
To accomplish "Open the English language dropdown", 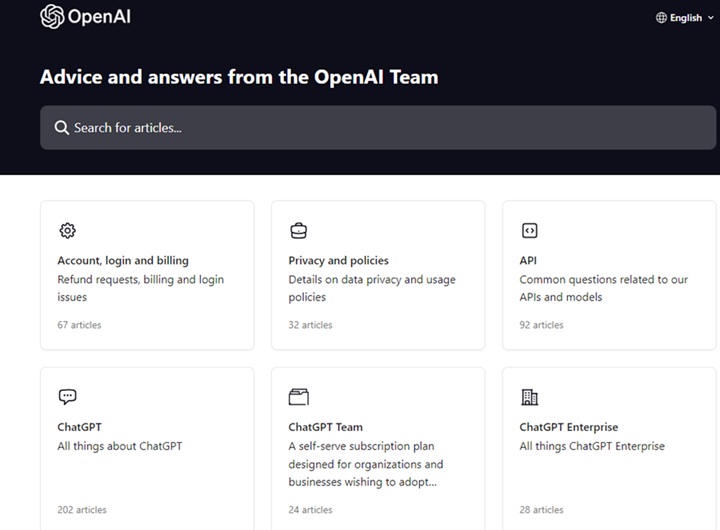I will point(686,18).
